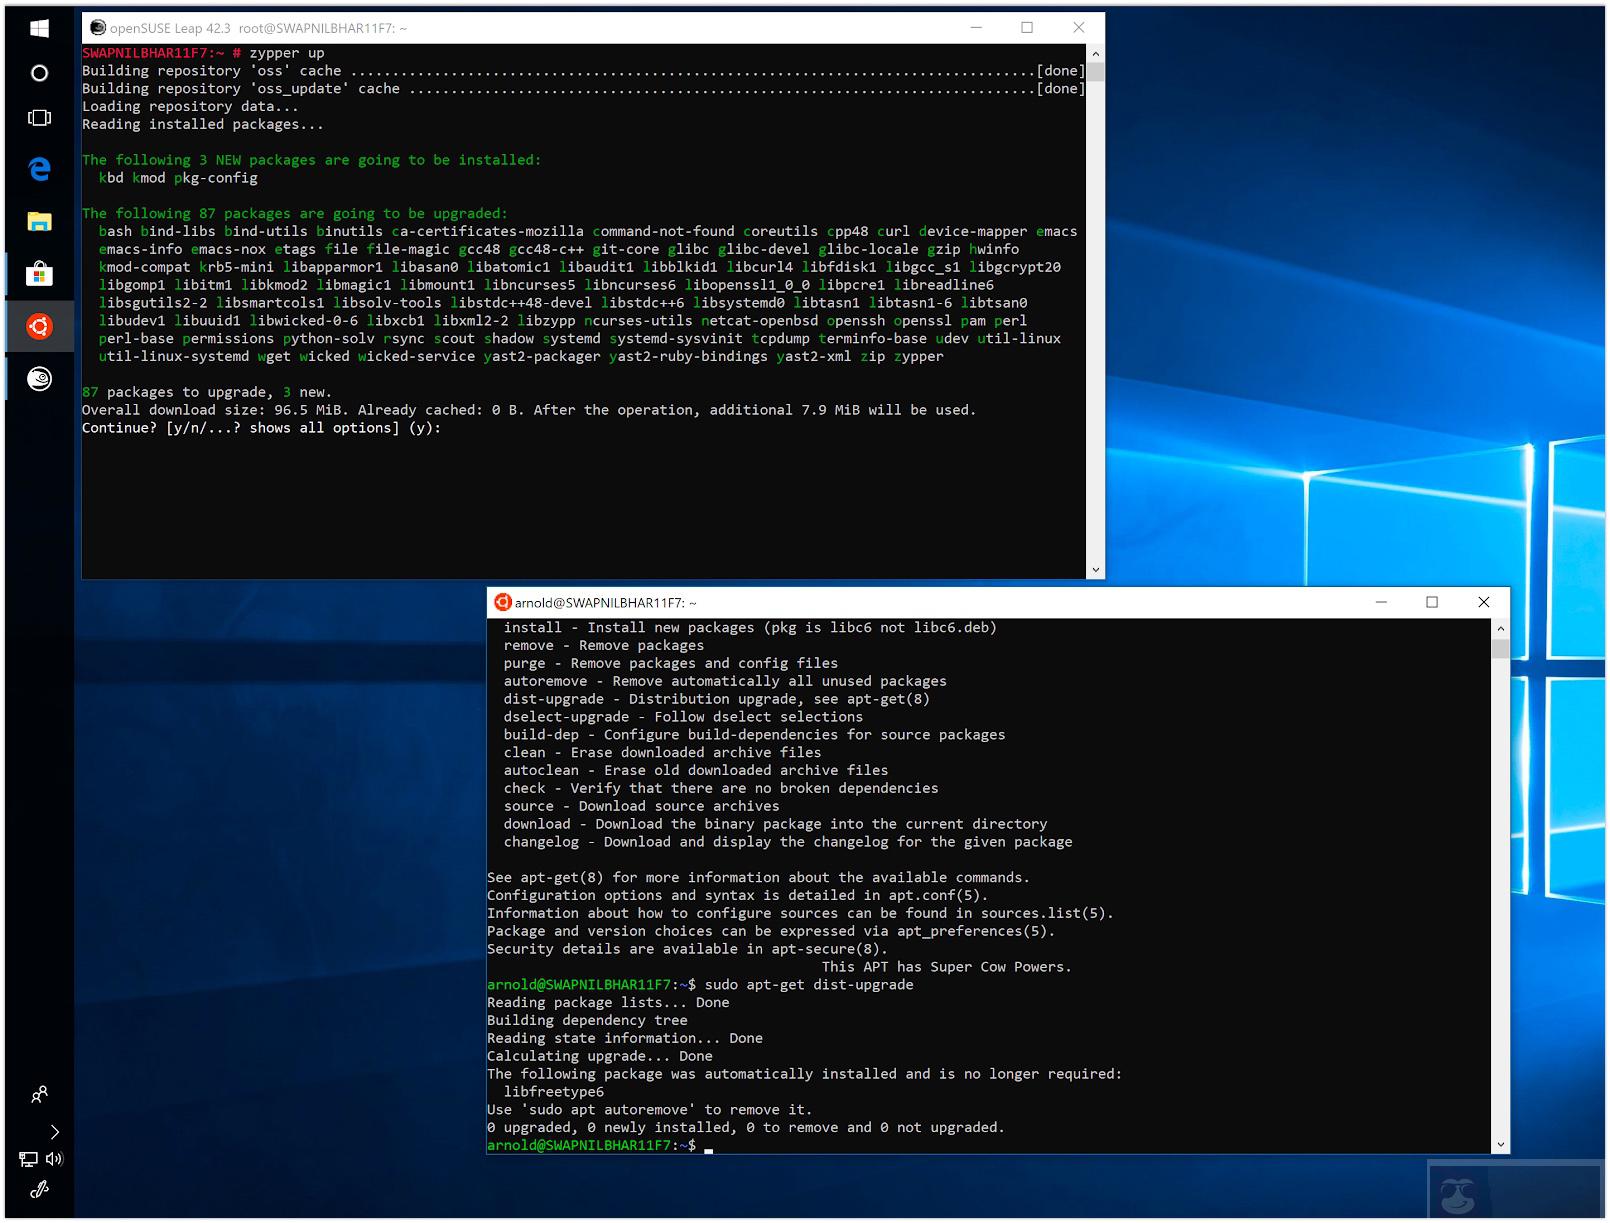Open the My People icon in the taskbar
This screenshot has width=1610, height=1223.
click(x=40, y=1095)
